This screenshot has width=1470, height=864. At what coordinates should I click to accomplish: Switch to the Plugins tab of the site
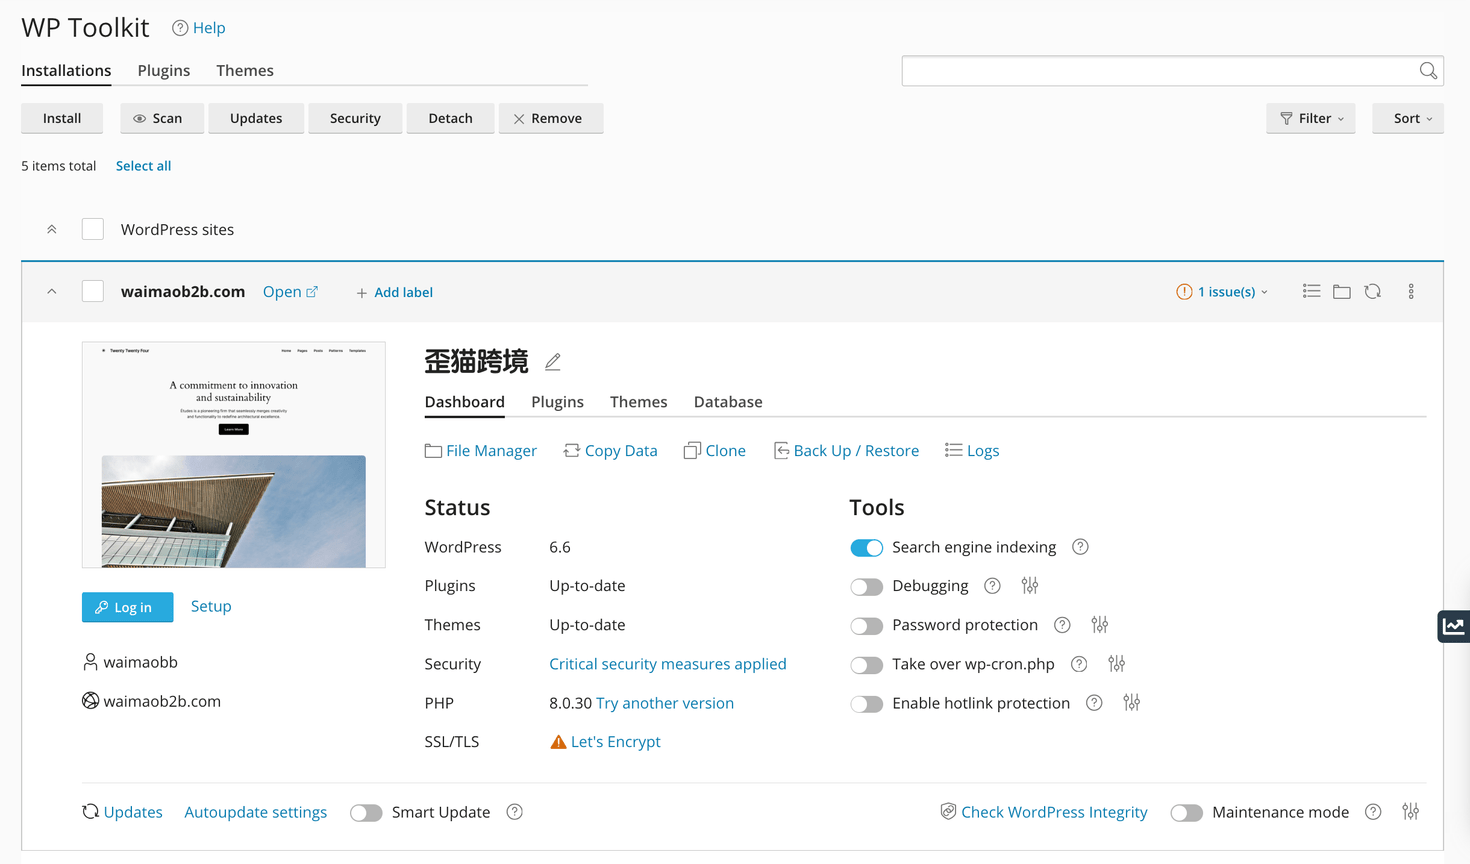pos(557,402)
